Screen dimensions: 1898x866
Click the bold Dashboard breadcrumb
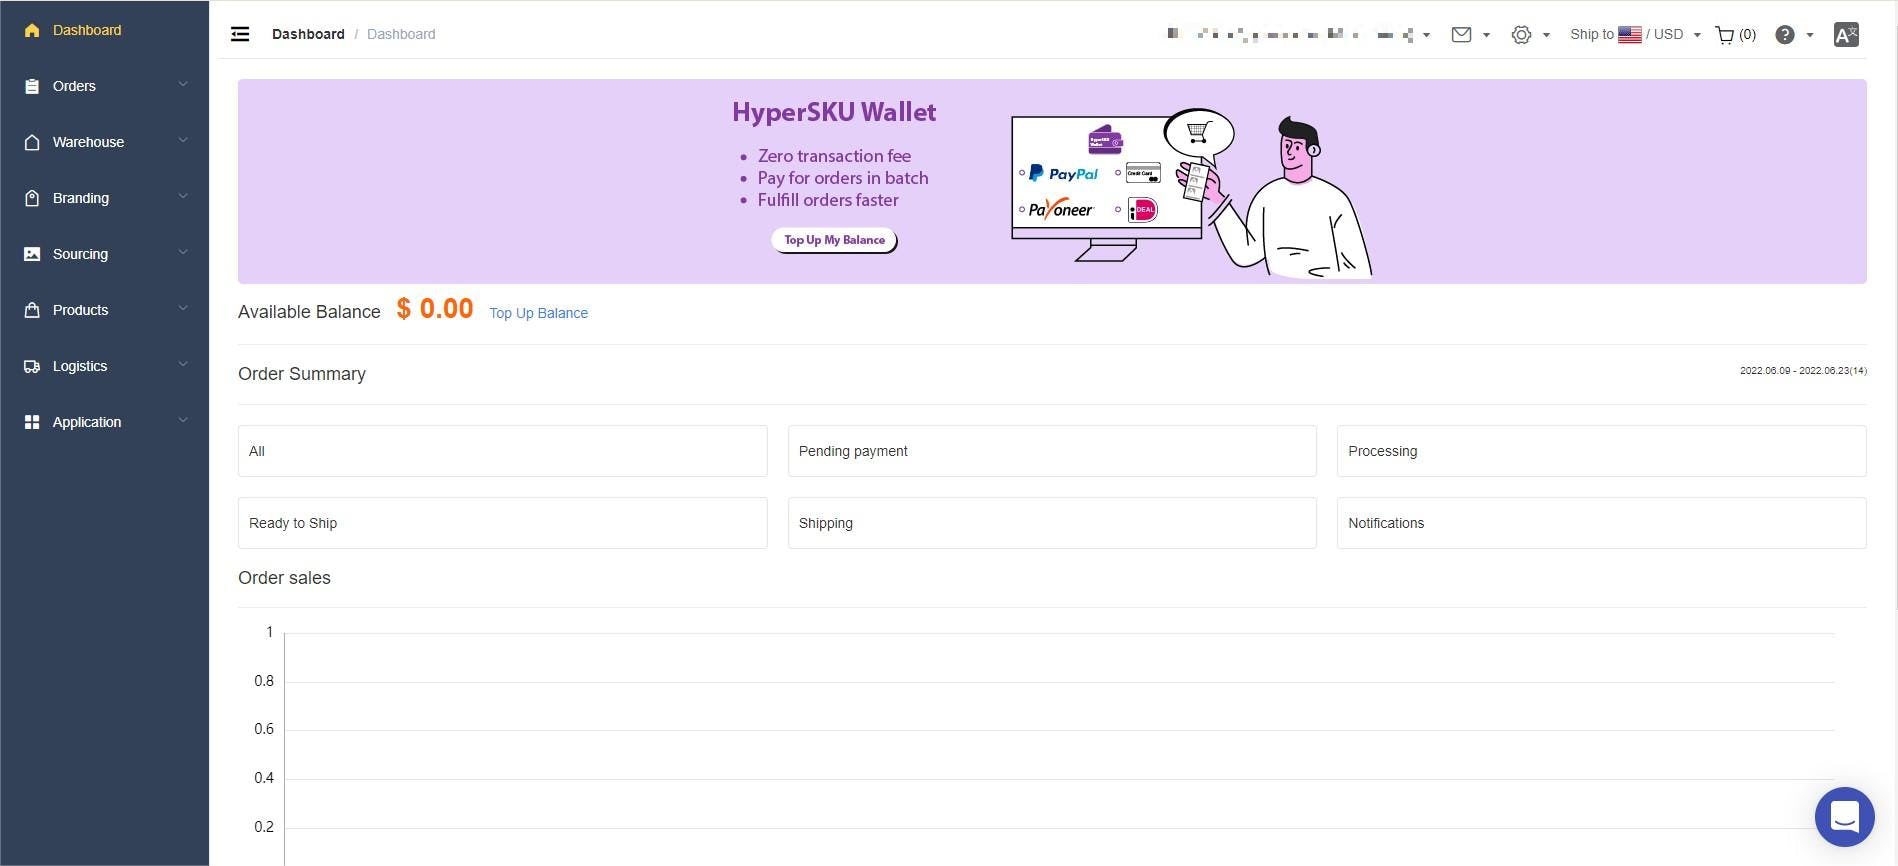tap(308, 34)
